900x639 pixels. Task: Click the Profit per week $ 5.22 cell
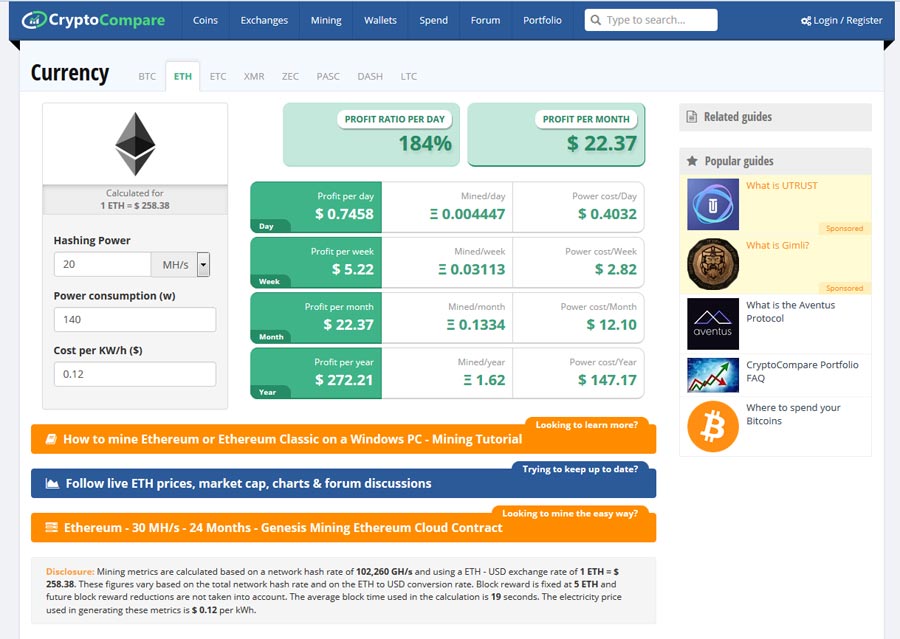click(x=316, y=262)
